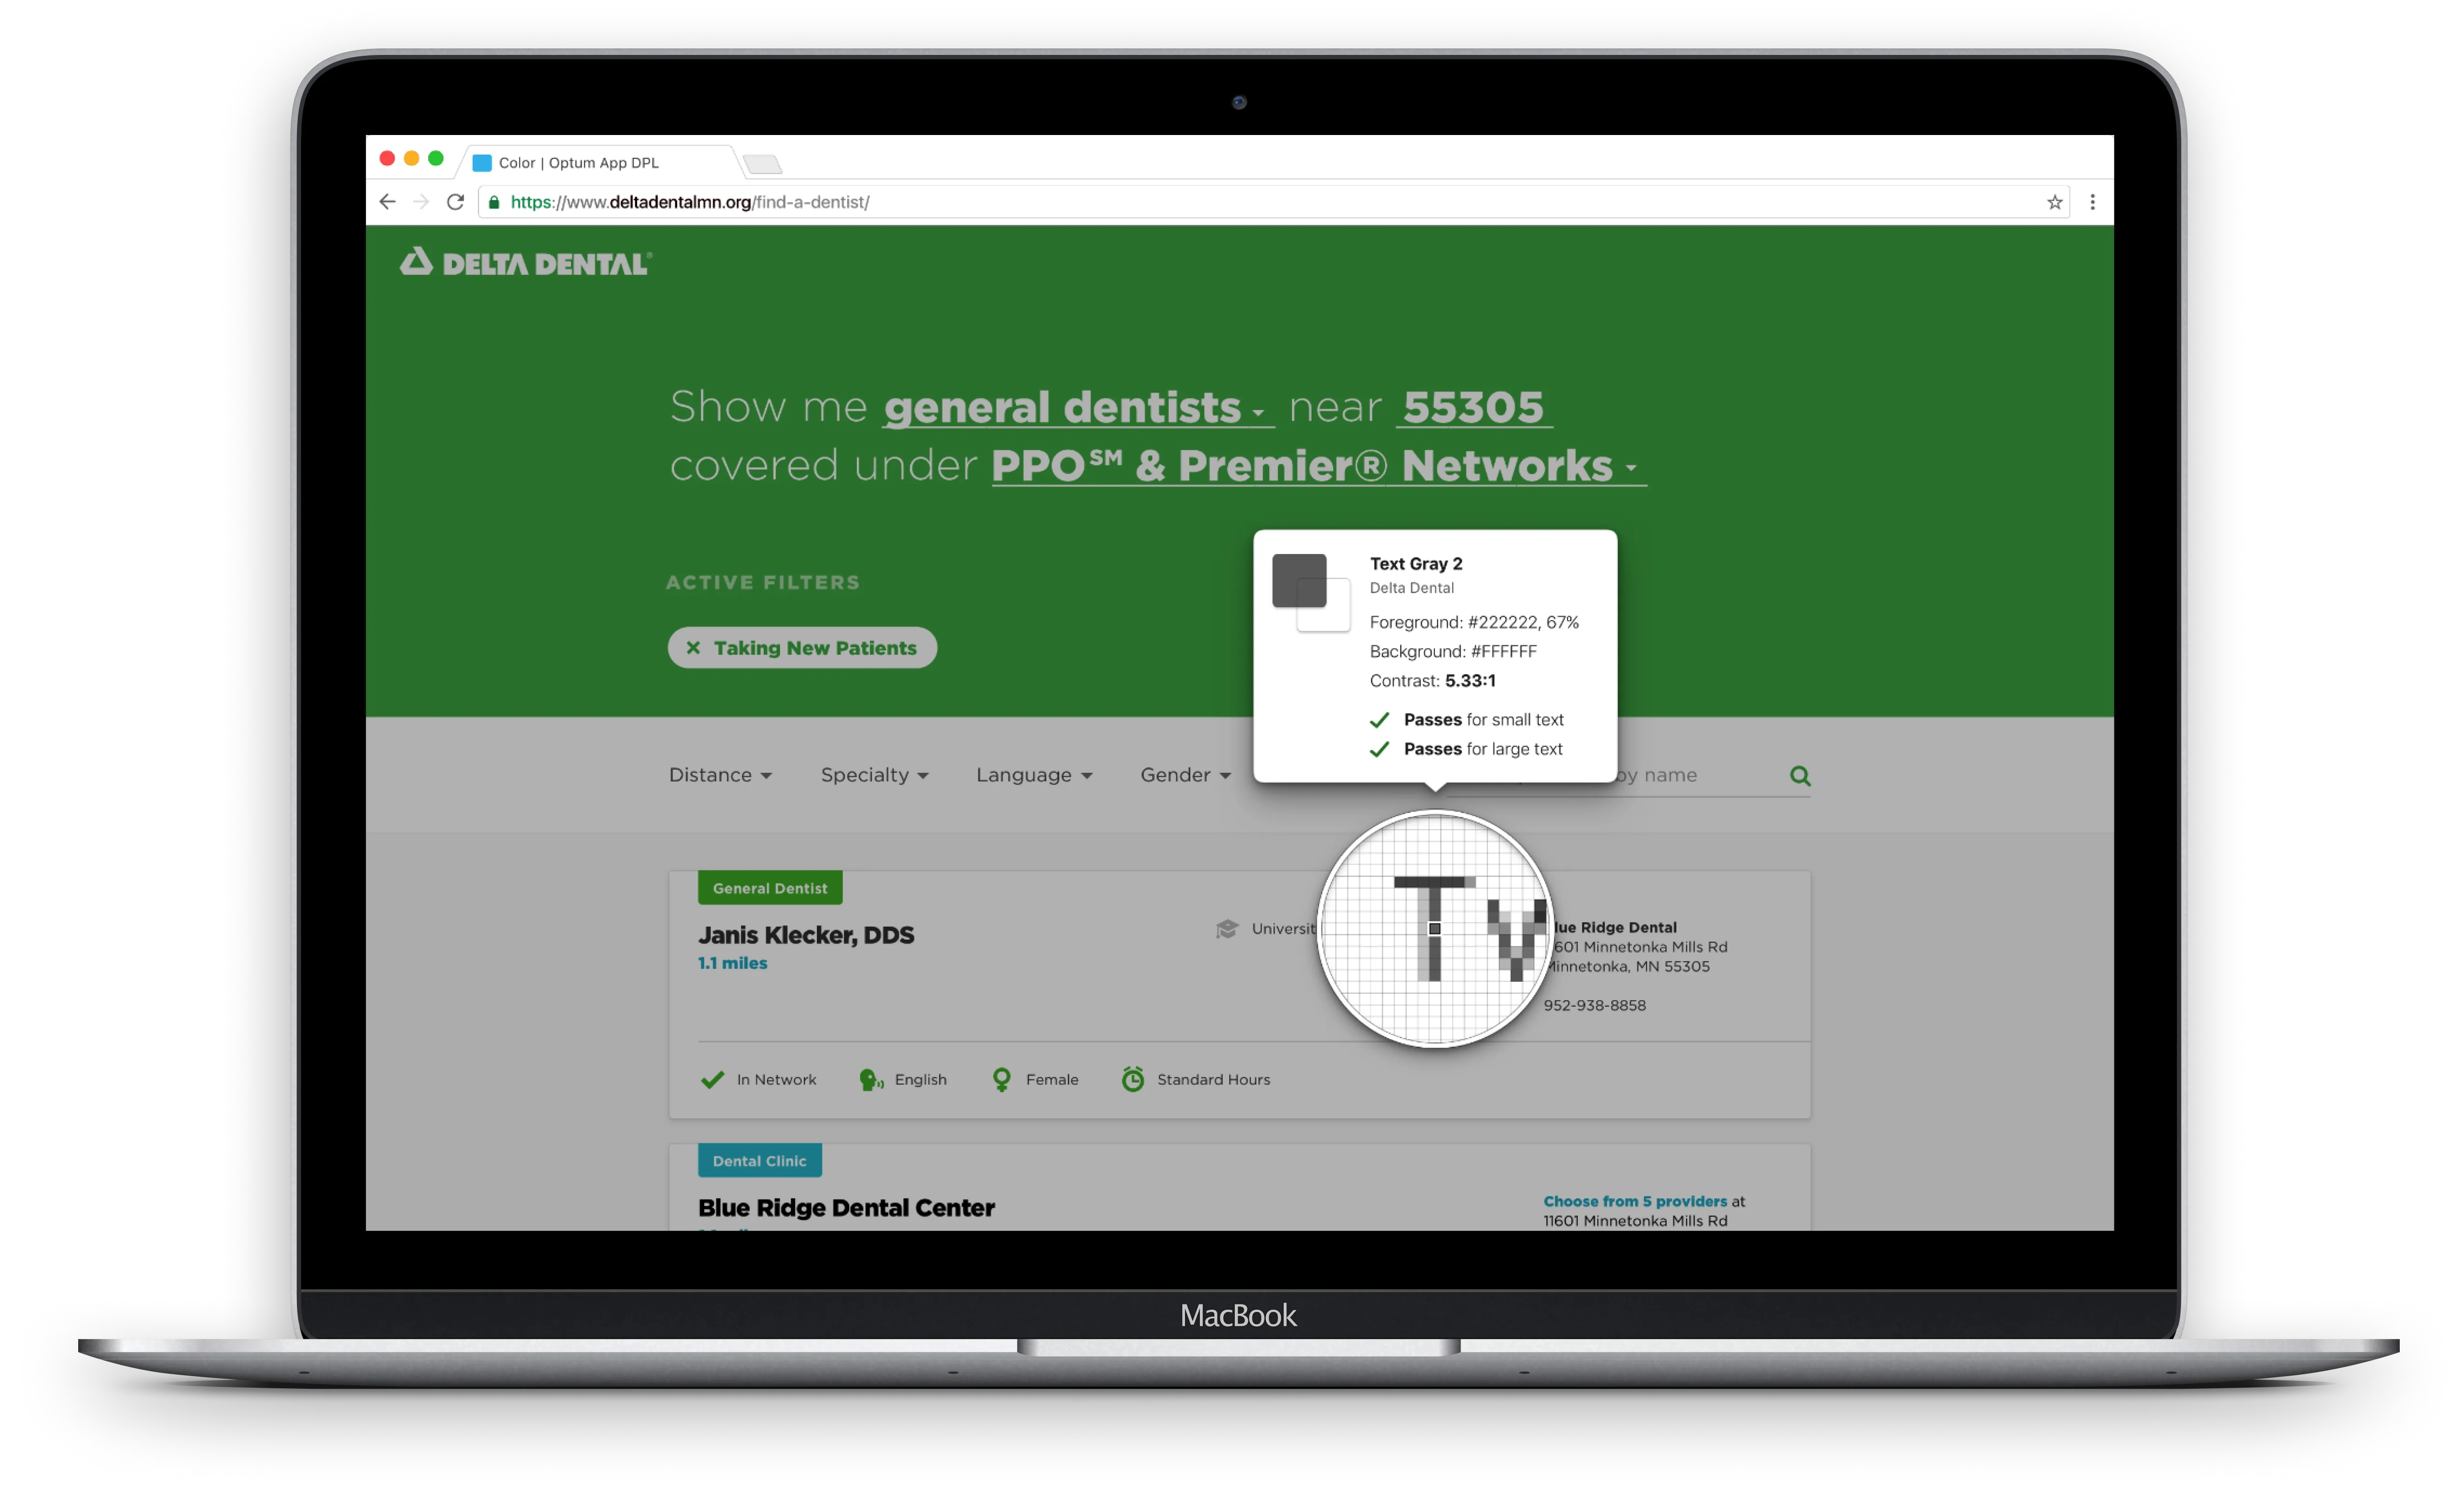Image resolution: width=2464 pixels, height=1487 pixels.
Task: Expand the Gender filter dropdown
Action: (x=1185, y=775)
